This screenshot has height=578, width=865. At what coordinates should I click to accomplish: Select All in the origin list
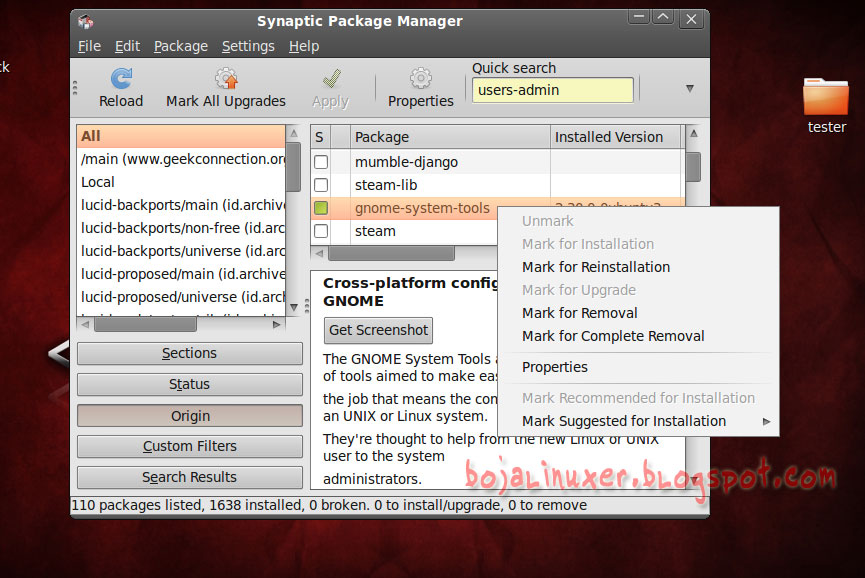181,136
